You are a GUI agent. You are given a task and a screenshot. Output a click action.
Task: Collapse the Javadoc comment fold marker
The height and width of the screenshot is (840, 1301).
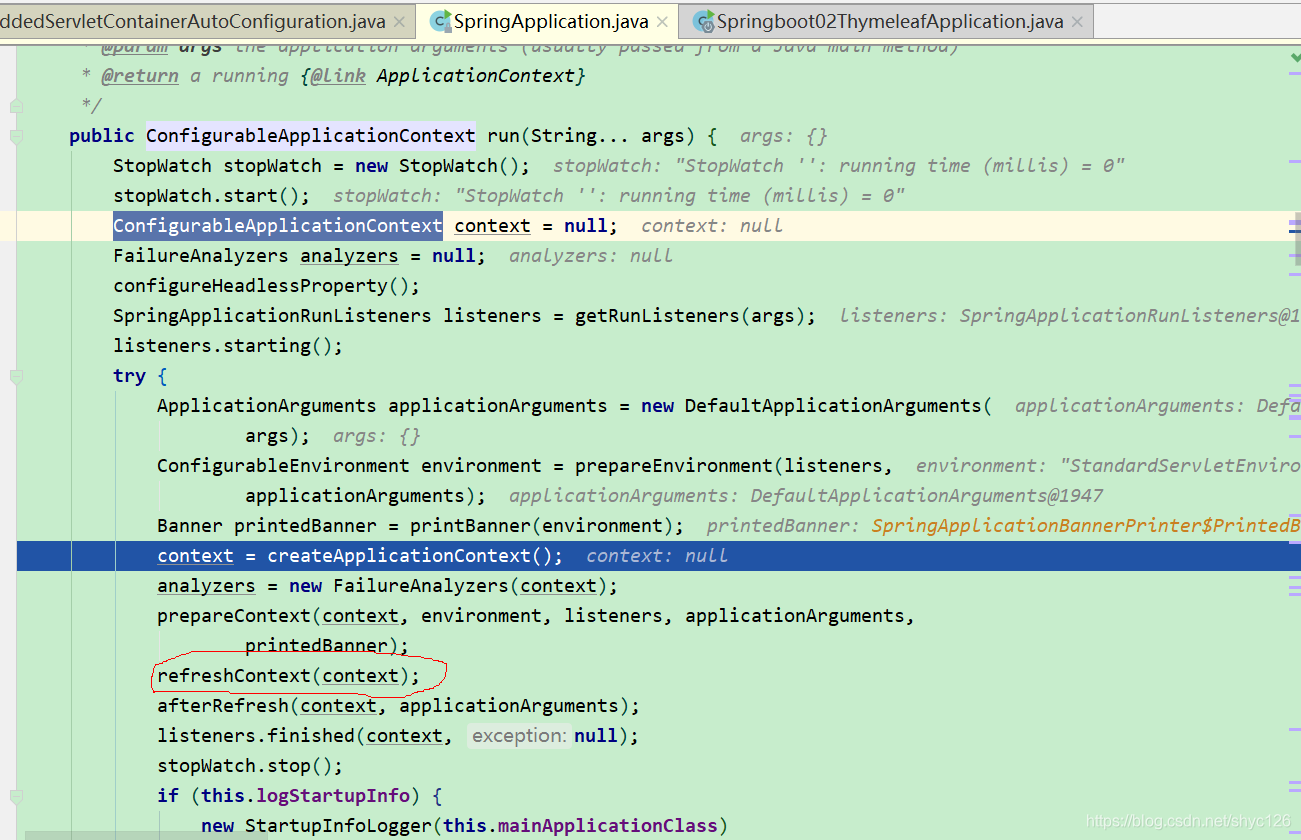[x=15, y=103]
